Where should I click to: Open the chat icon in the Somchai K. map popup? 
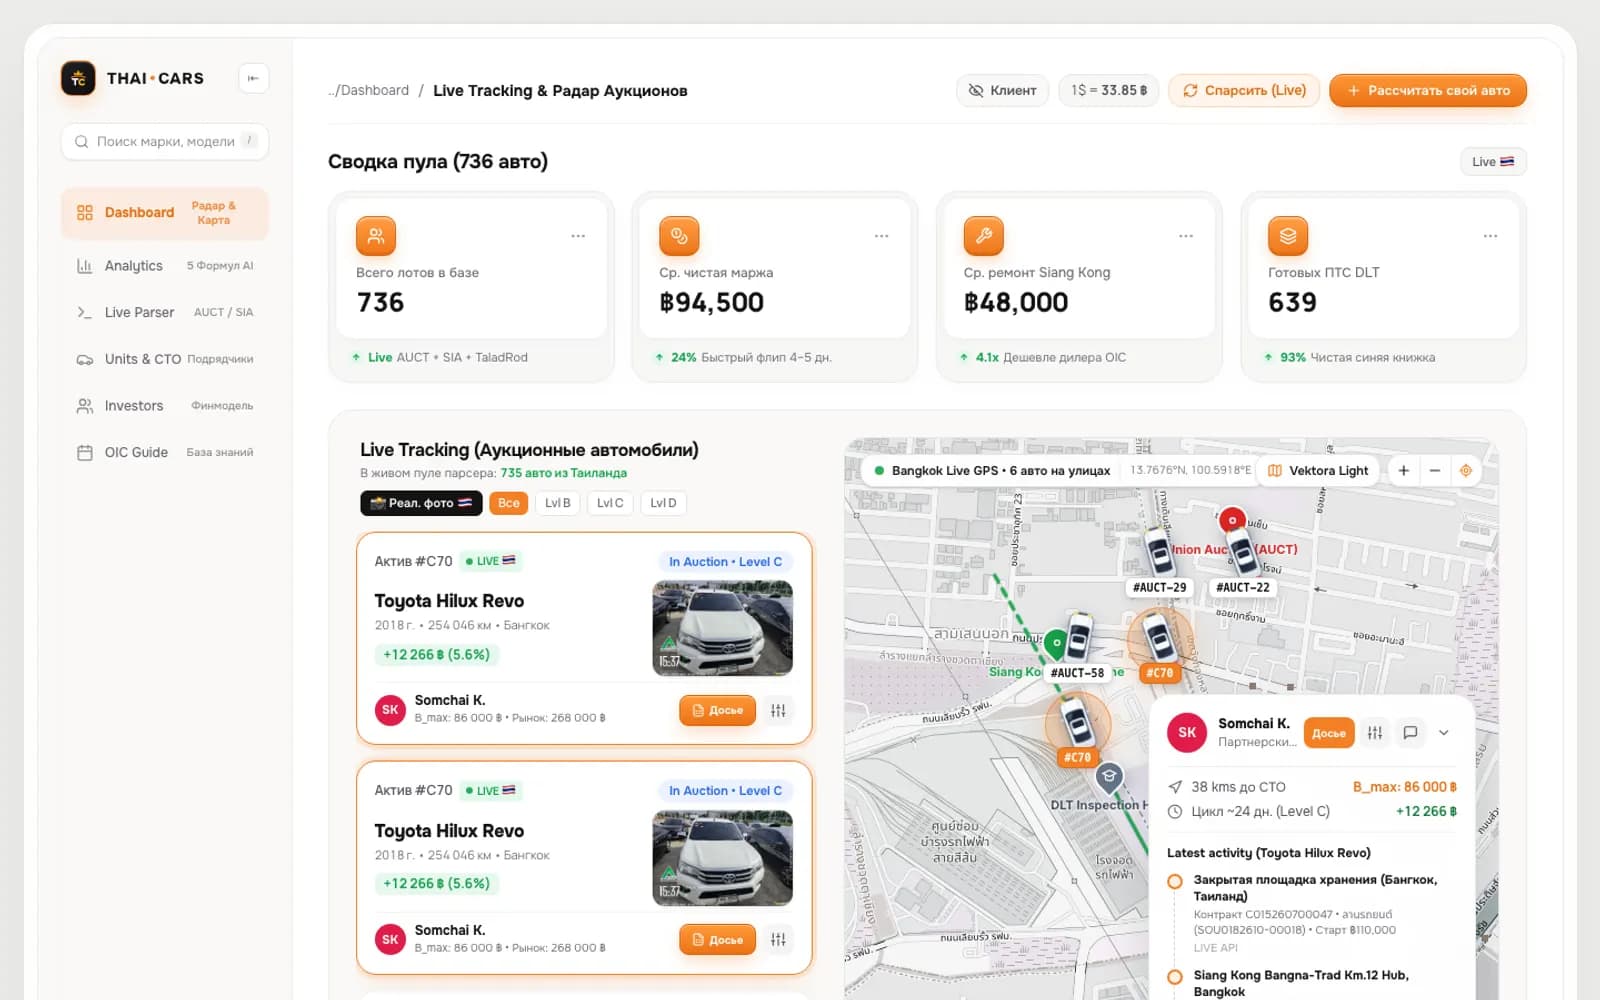coord(1410,733)
